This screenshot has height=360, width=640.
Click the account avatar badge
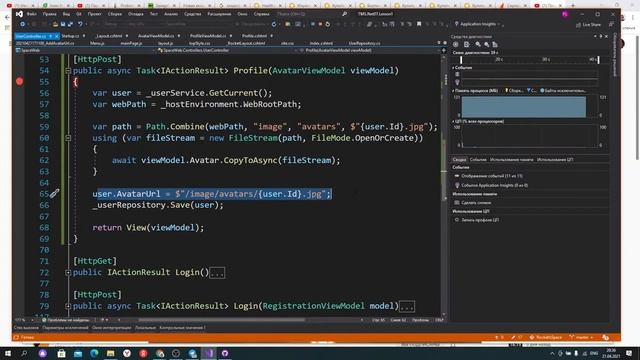pos(565,14)
